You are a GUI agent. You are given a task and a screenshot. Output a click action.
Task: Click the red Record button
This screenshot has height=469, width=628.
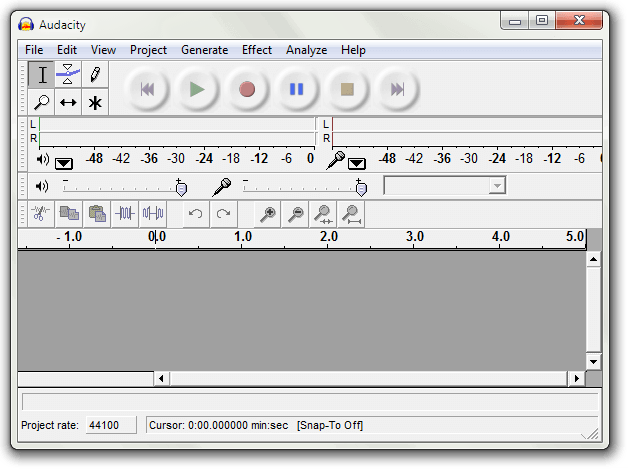point(247,89)
